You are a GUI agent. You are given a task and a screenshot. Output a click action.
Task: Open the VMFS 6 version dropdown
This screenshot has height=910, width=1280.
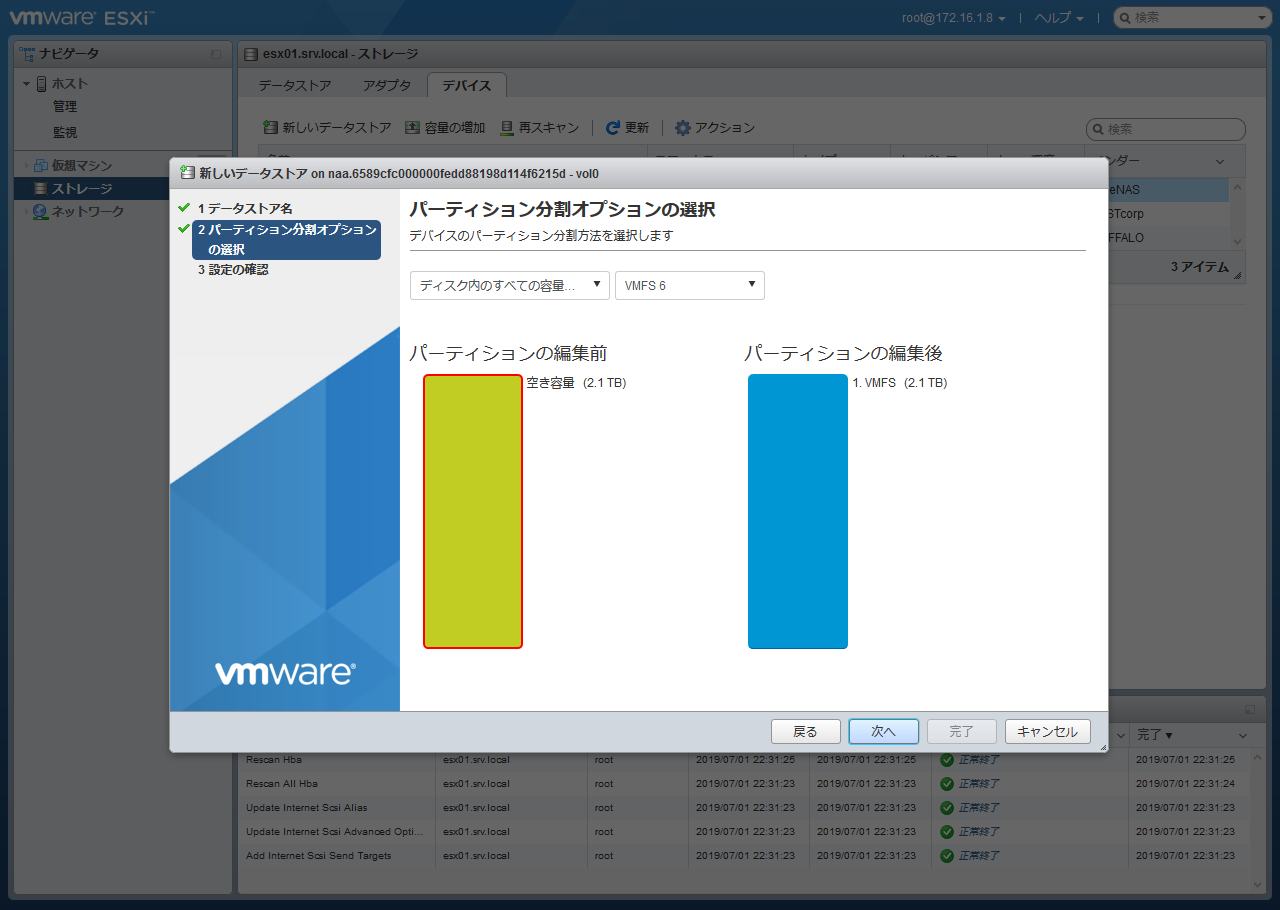pos(690,285)
